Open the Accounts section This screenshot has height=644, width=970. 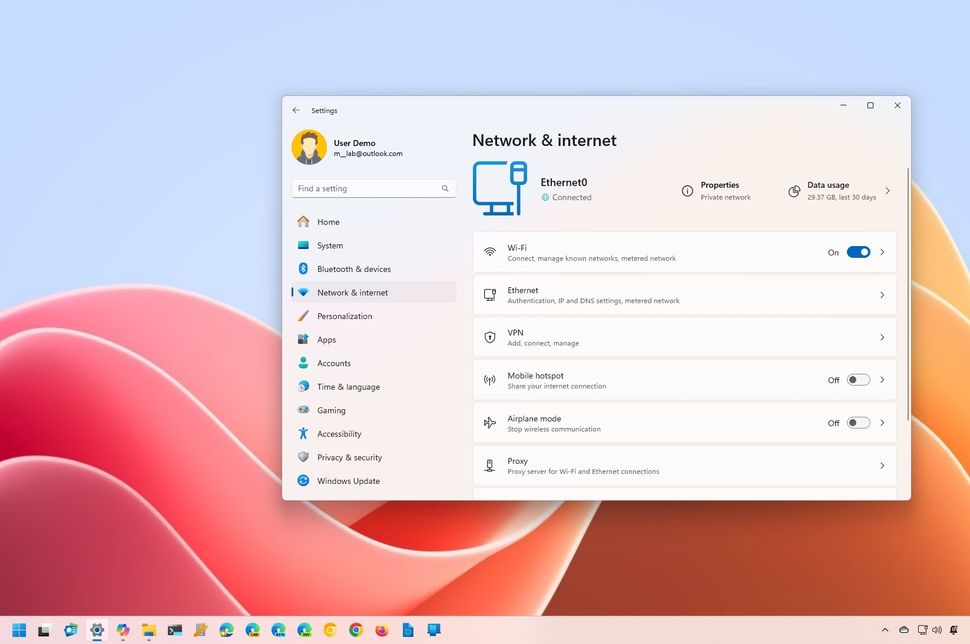pos(333,363)
